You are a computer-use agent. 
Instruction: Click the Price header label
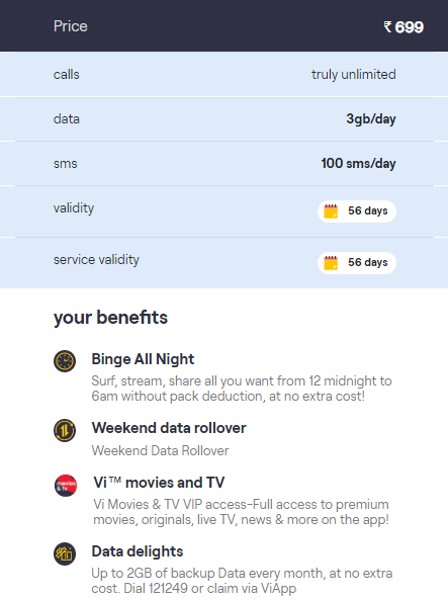click(70, 26)
